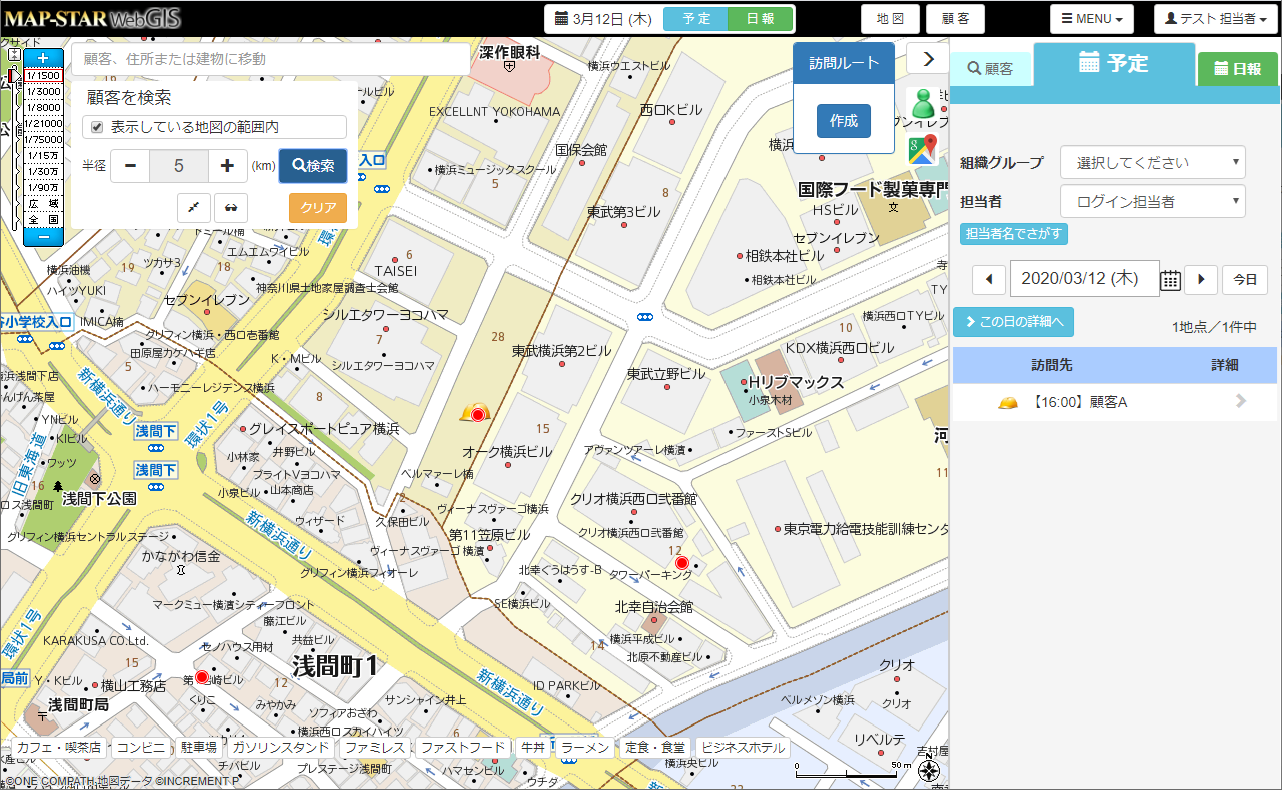Switch to the 顧客 tab in the side panel
This screenshot has height=790, width=1282.
click(990, 69)
